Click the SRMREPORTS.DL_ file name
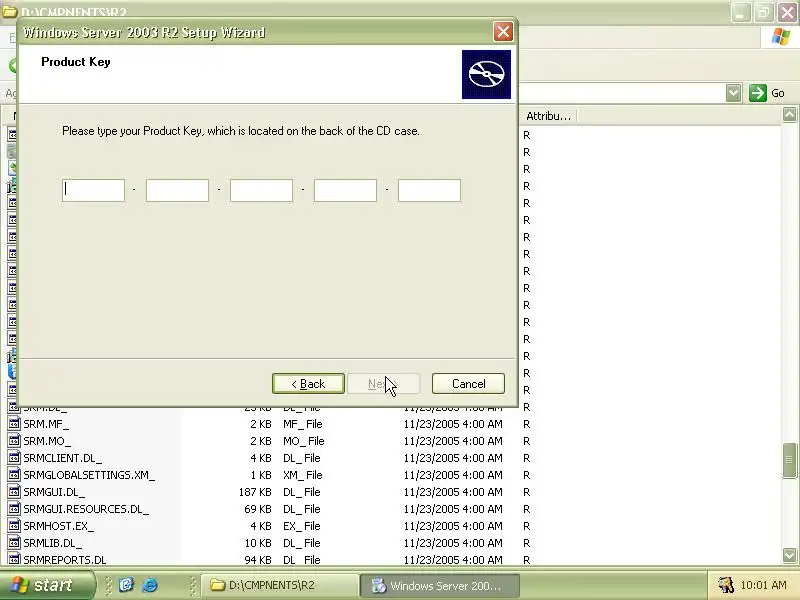 point(65,560)
